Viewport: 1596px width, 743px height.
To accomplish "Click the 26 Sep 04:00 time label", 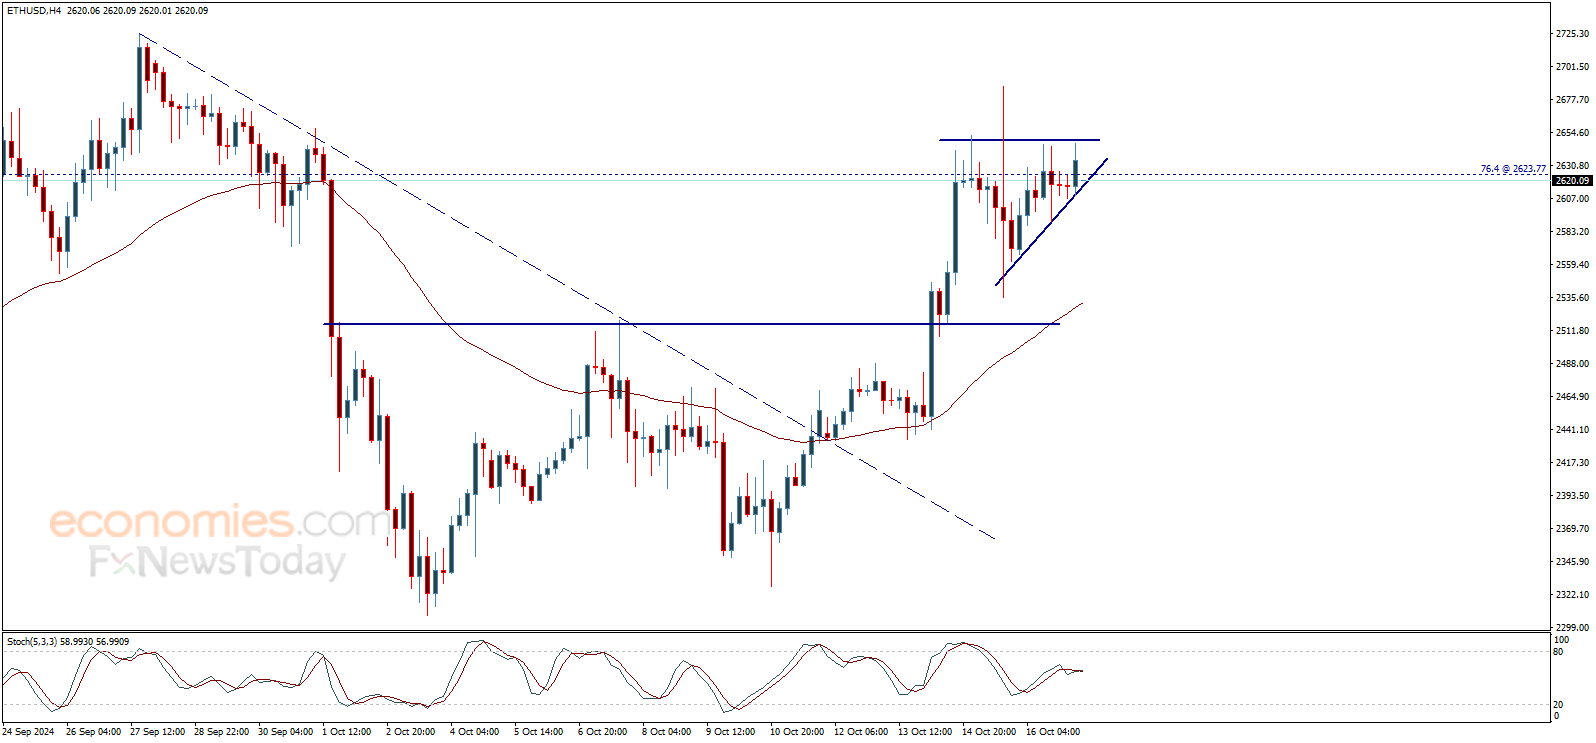I will (x=93, y=732).
